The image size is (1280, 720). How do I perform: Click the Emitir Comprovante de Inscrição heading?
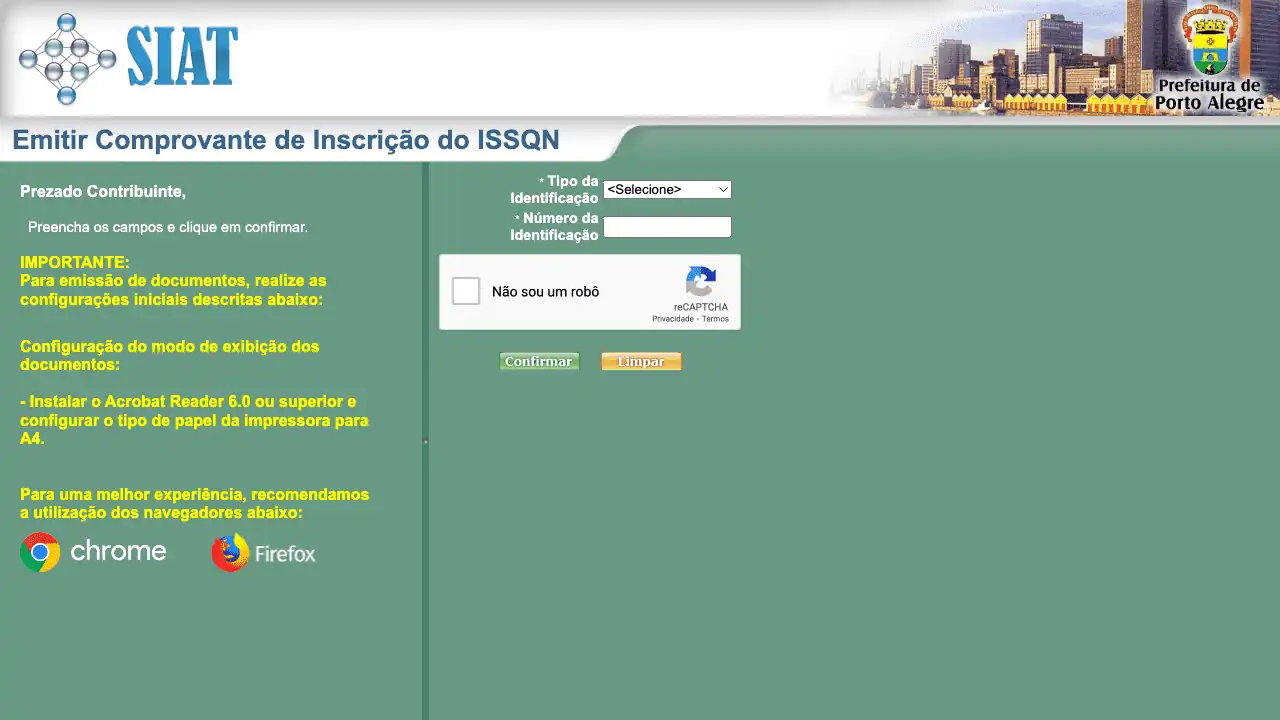[x=286, y=140]
